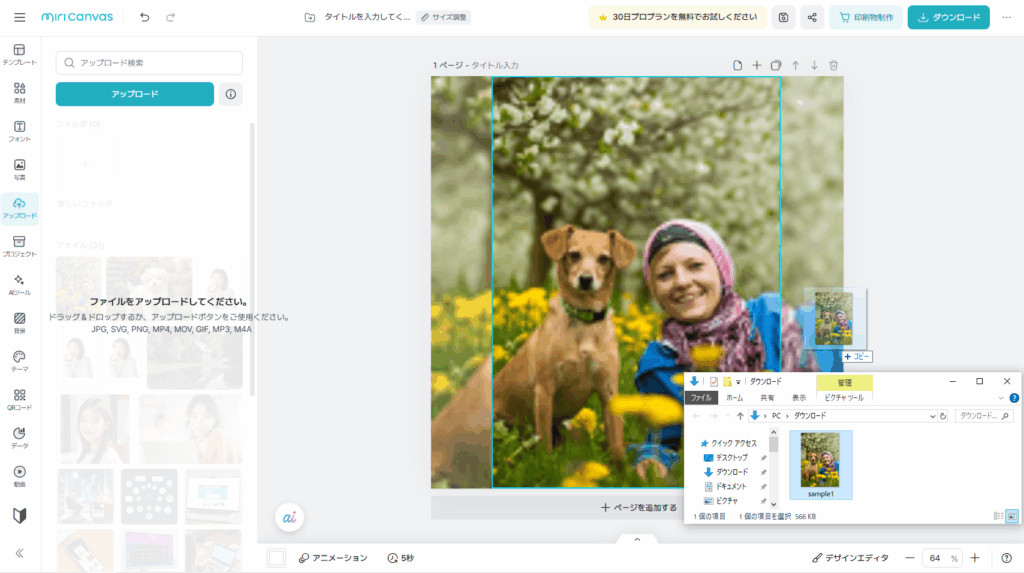Expand the Explorer ribbon chevron
The height and width of the screenshot is (573, 1024).
coord(1000,398)
